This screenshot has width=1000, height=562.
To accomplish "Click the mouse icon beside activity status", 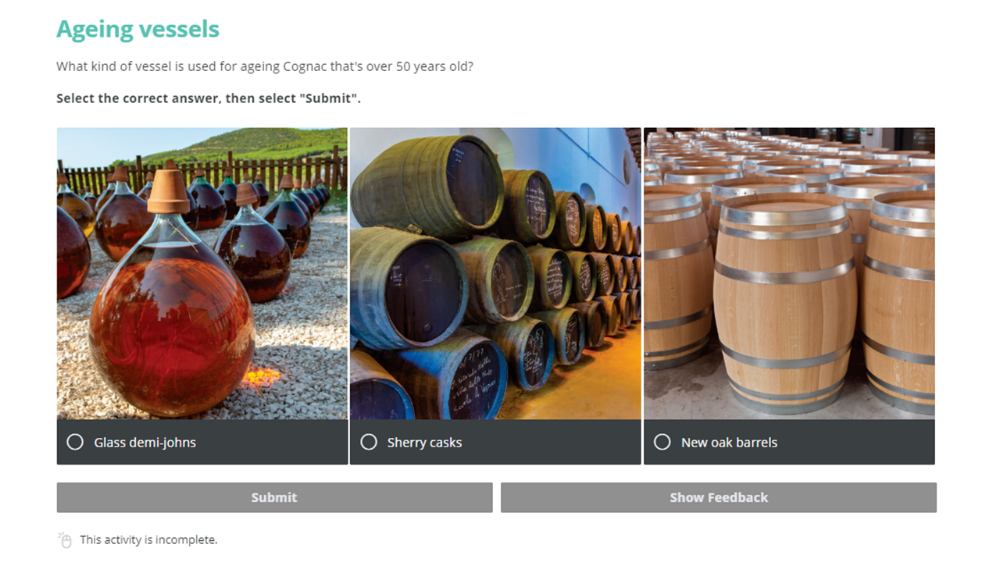I will 65,540.
